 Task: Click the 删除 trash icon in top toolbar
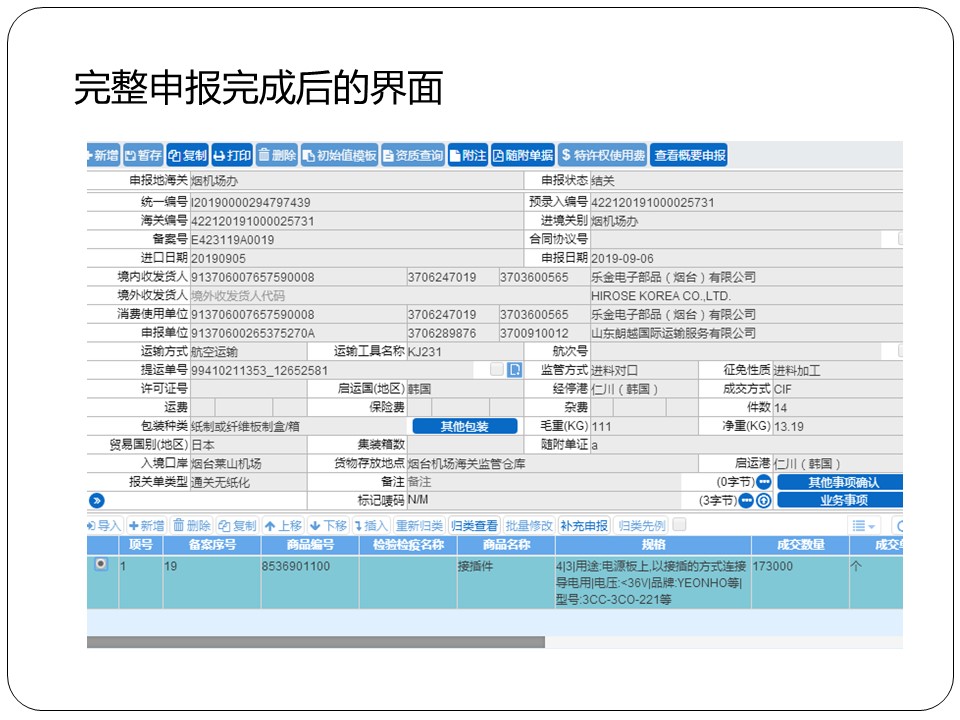click(x=277, y=155)
